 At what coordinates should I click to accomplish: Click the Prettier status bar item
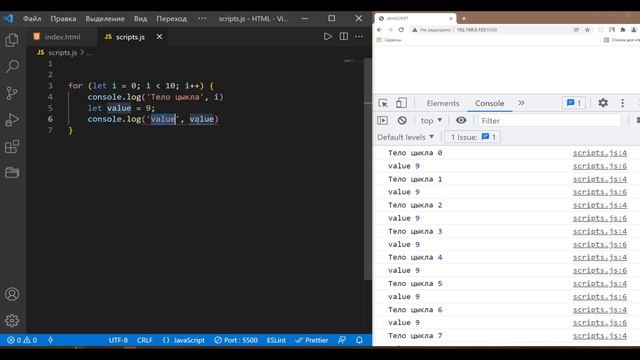[x=311, y=340]
